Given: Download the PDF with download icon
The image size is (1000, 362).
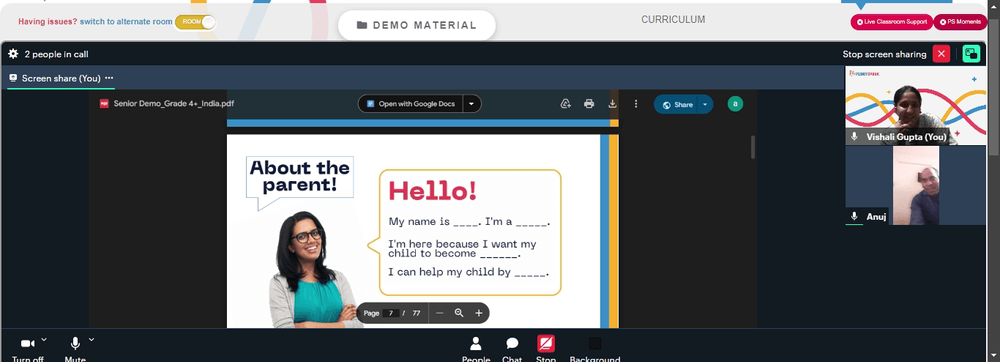Looking at the screenshot, I should pos(612,104).
